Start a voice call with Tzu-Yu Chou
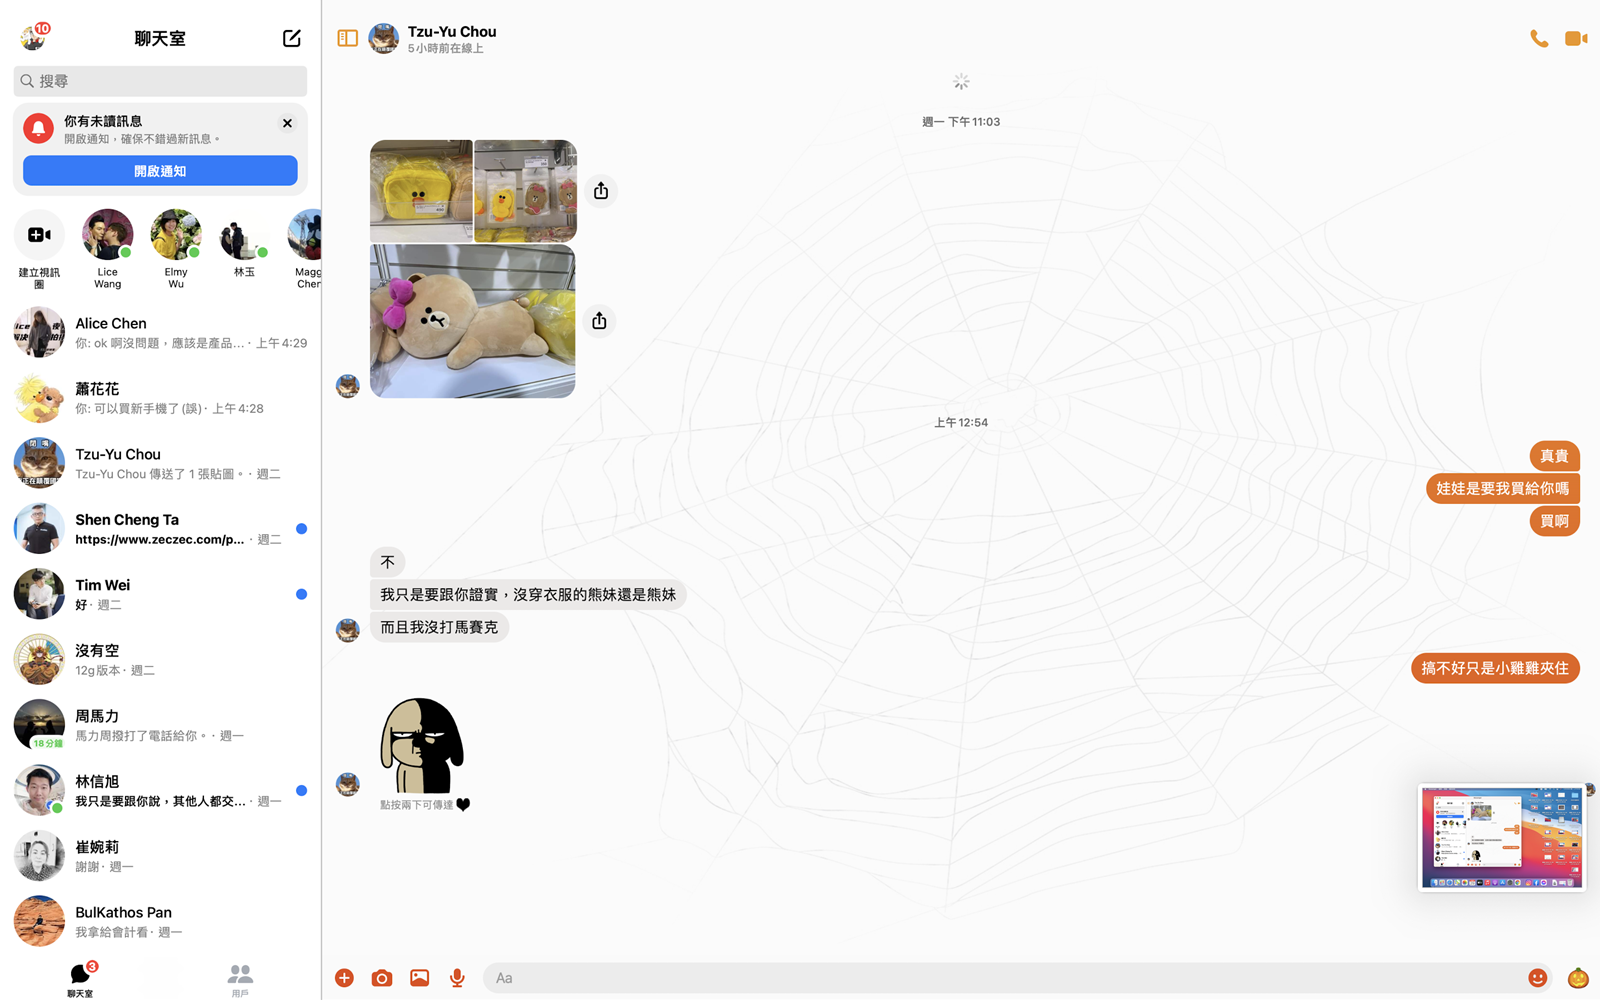Viewport: 1600px width, 1000px height. (1538, 39)
